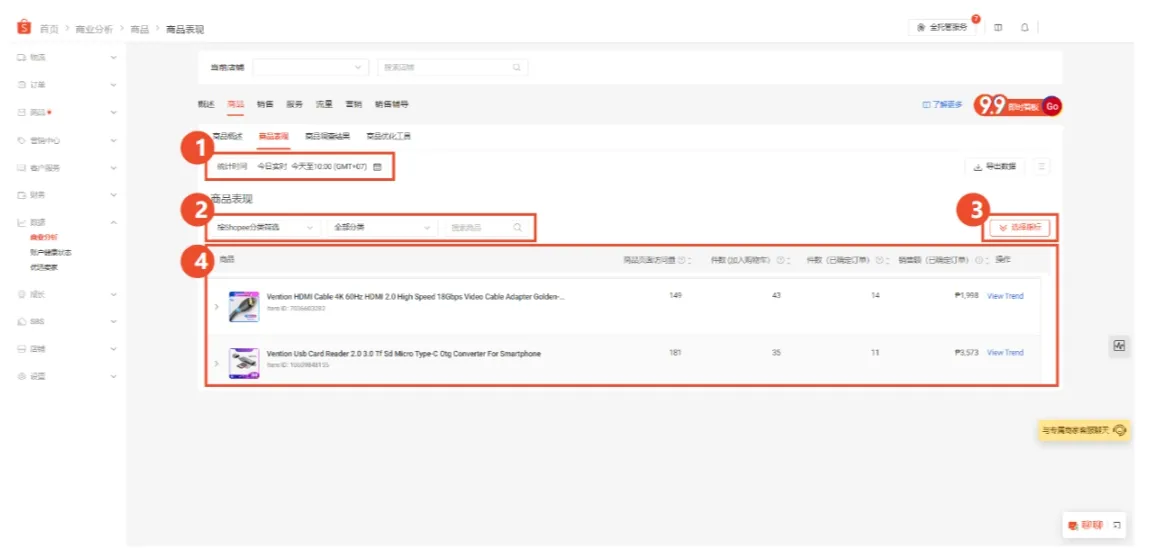Open the 当前店铺 shop selector dropdown
This screenshot has width=1159, height=555.
[x=311, y=67]
